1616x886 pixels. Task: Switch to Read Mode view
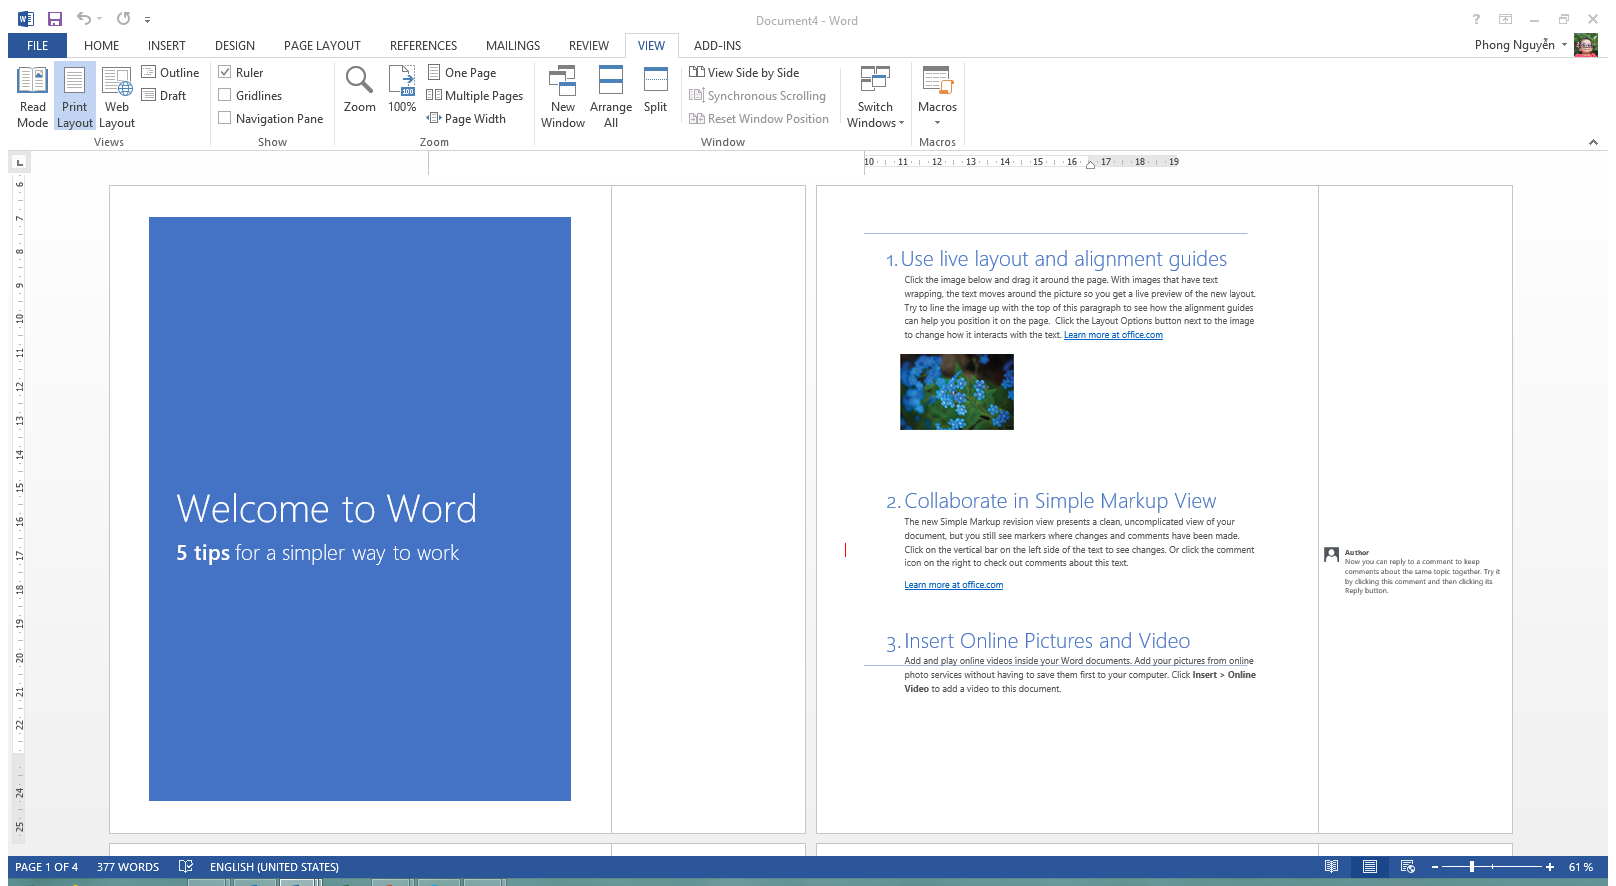click(x=32, y=96)
